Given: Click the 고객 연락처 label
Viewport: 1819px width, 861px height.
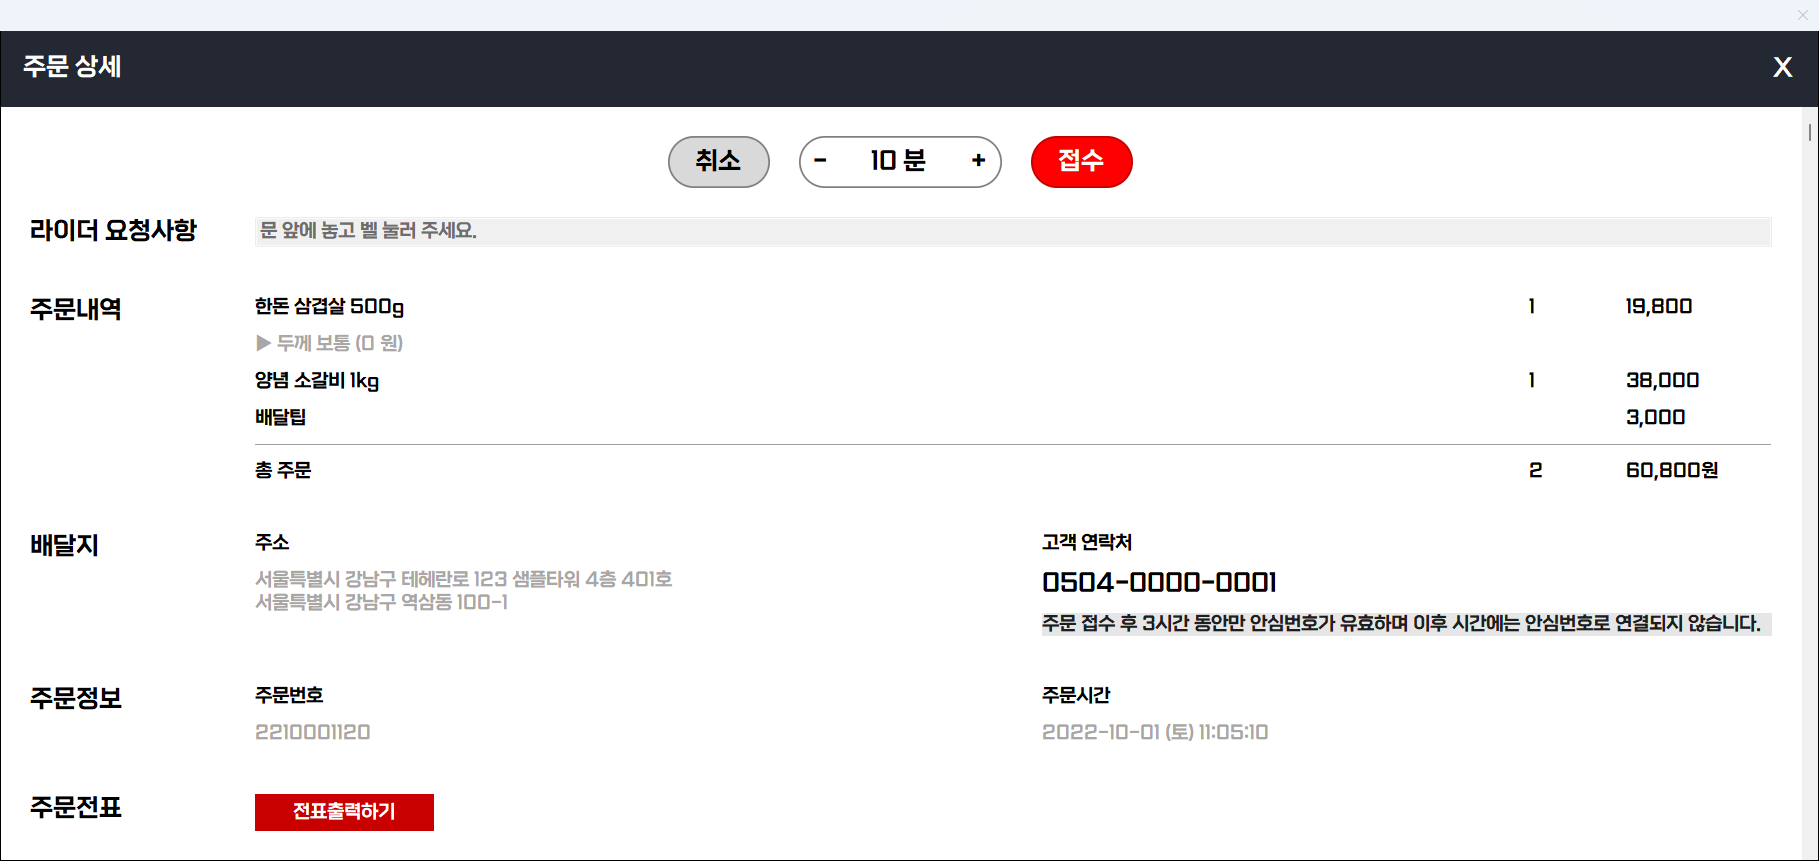Looking at the screenshot, I should point(1087,542).
